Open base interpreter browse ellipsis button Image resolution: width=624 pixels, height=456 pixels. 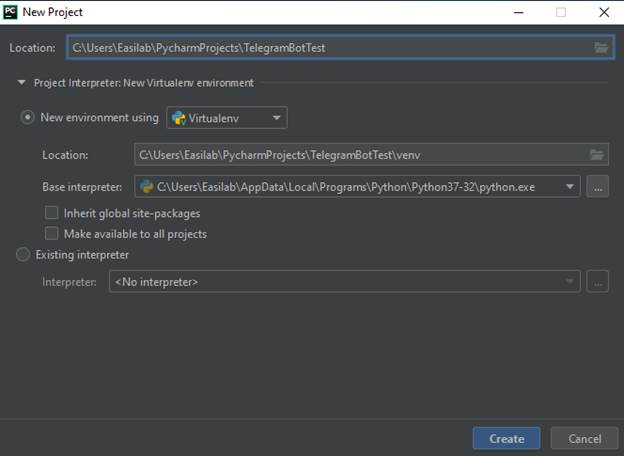(597, 186)
